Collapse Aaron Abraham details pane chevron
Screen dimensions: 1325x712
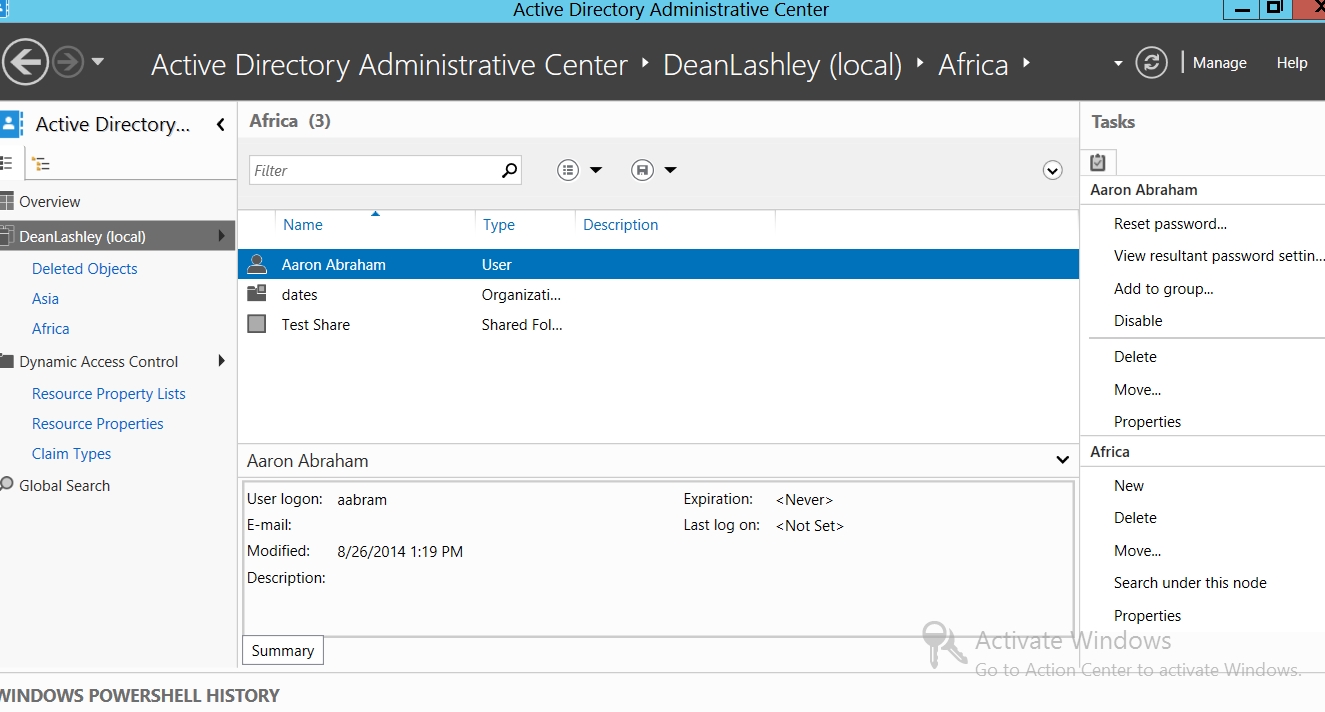tap(1062, 460)
